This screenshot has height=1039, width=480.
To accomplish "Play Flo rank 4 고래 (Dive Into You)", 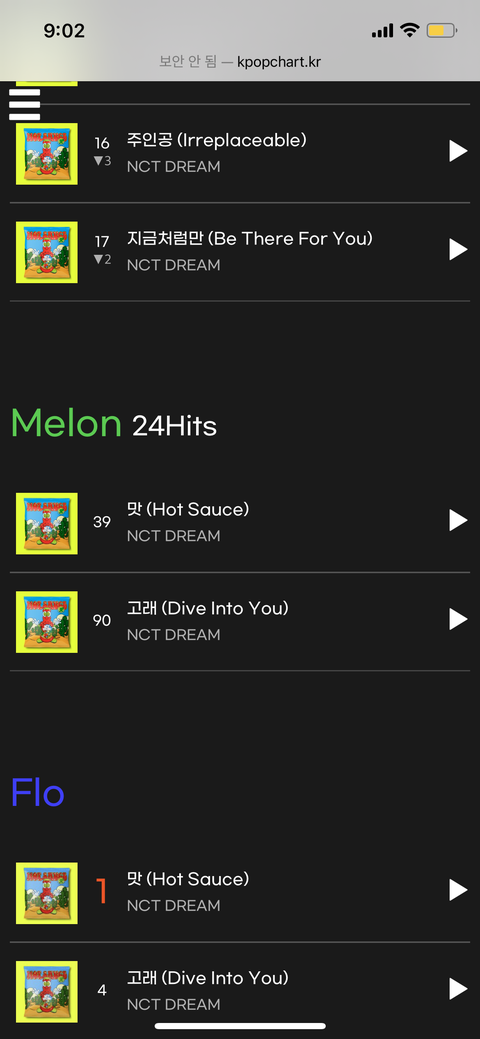I will 458,989.
